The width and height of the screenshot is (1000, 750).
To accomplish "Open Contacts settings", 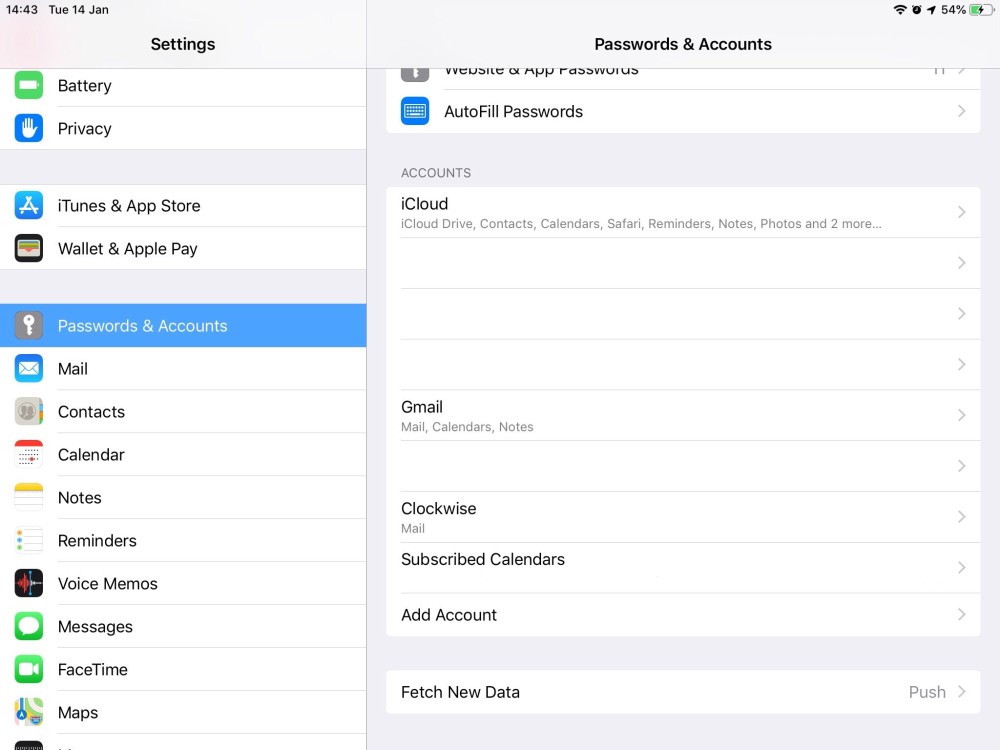I will tap(183, 411).
